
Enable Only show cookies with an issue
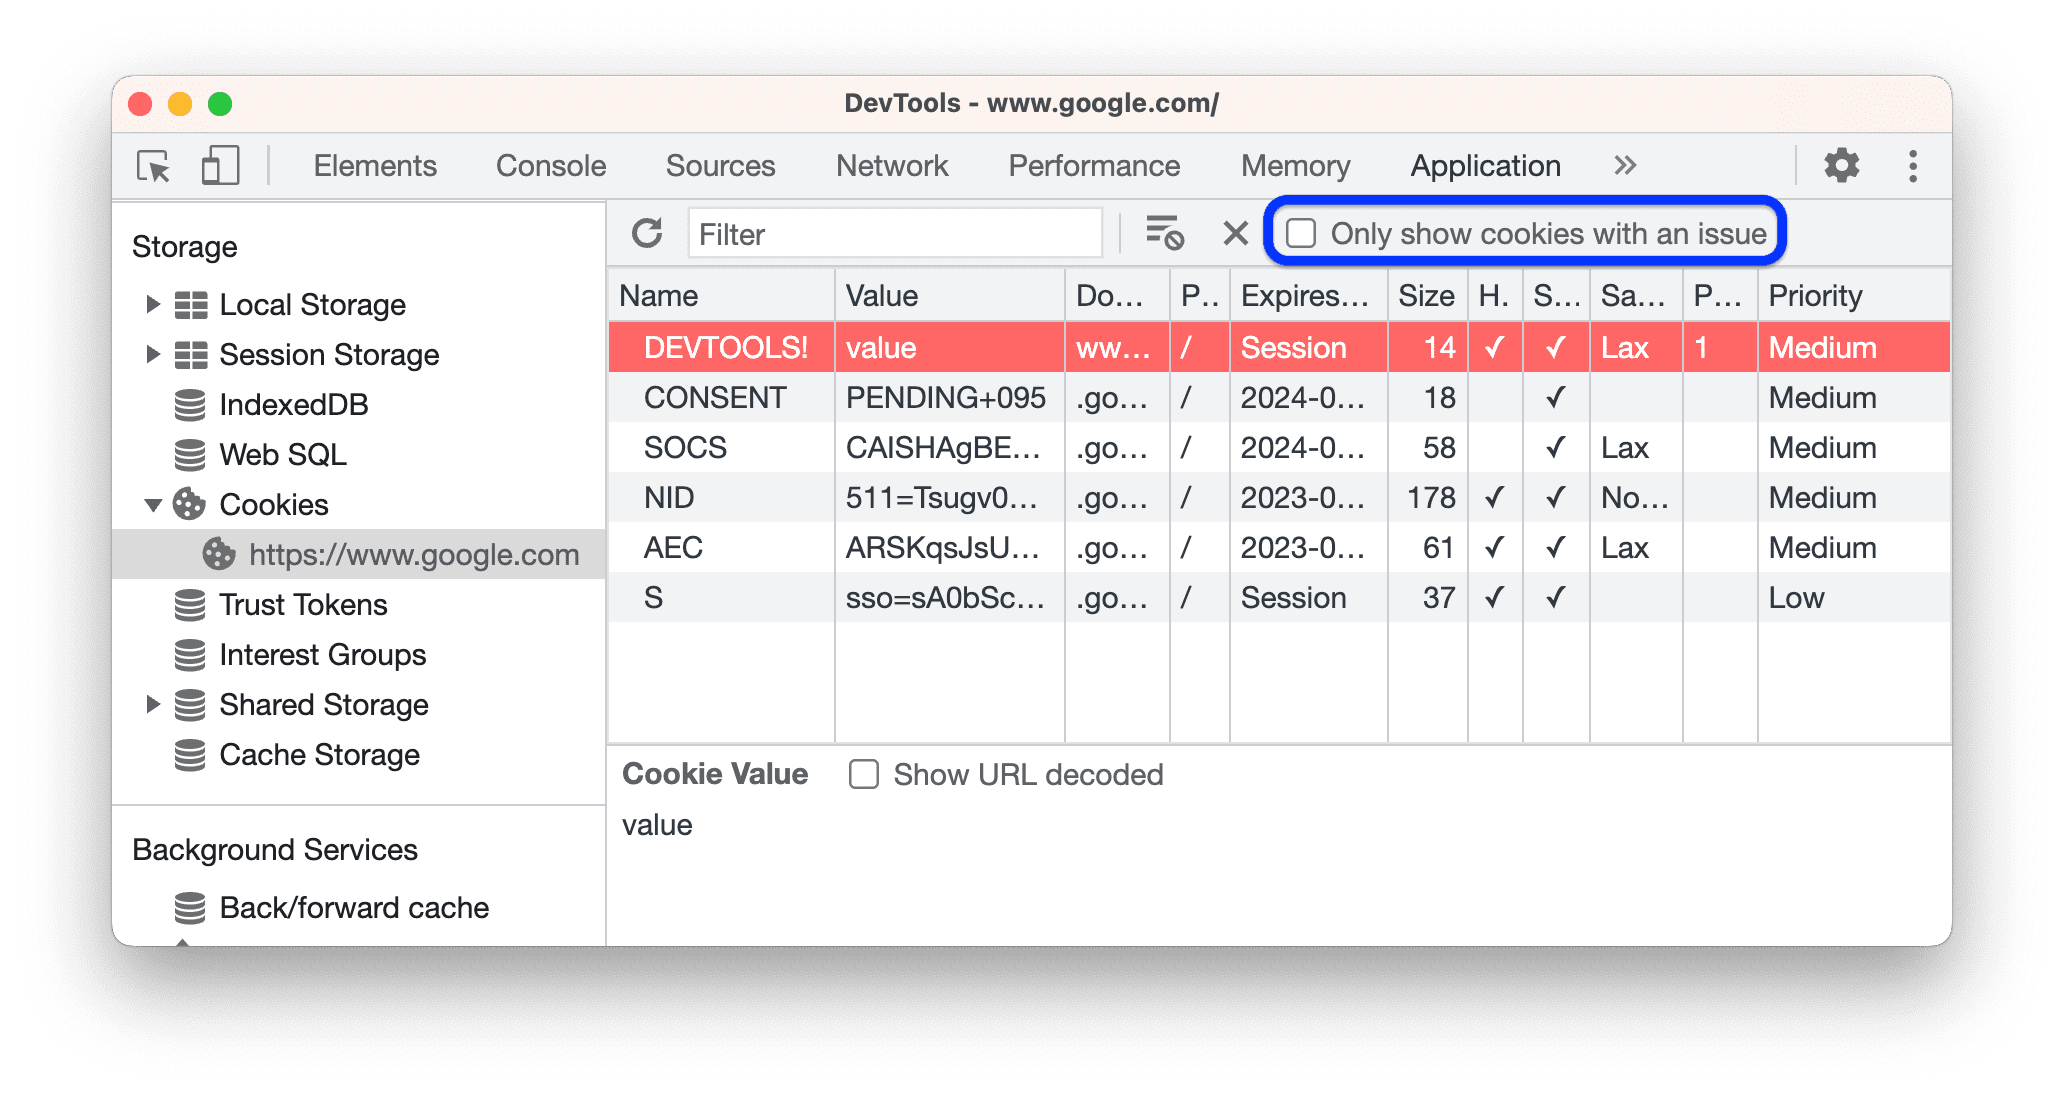[x=1300, y=232]
